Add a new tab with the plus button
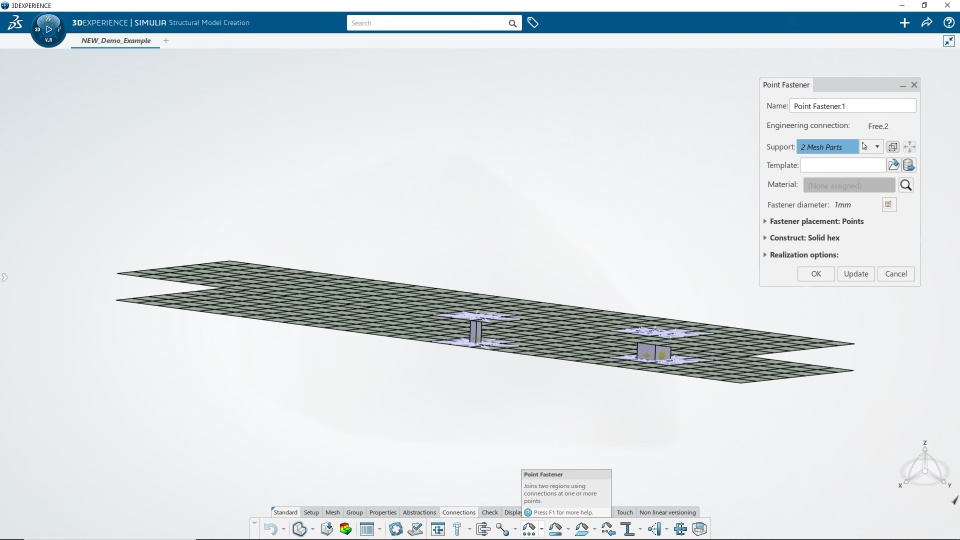The image size is (960, 540). tap(166, 40)
